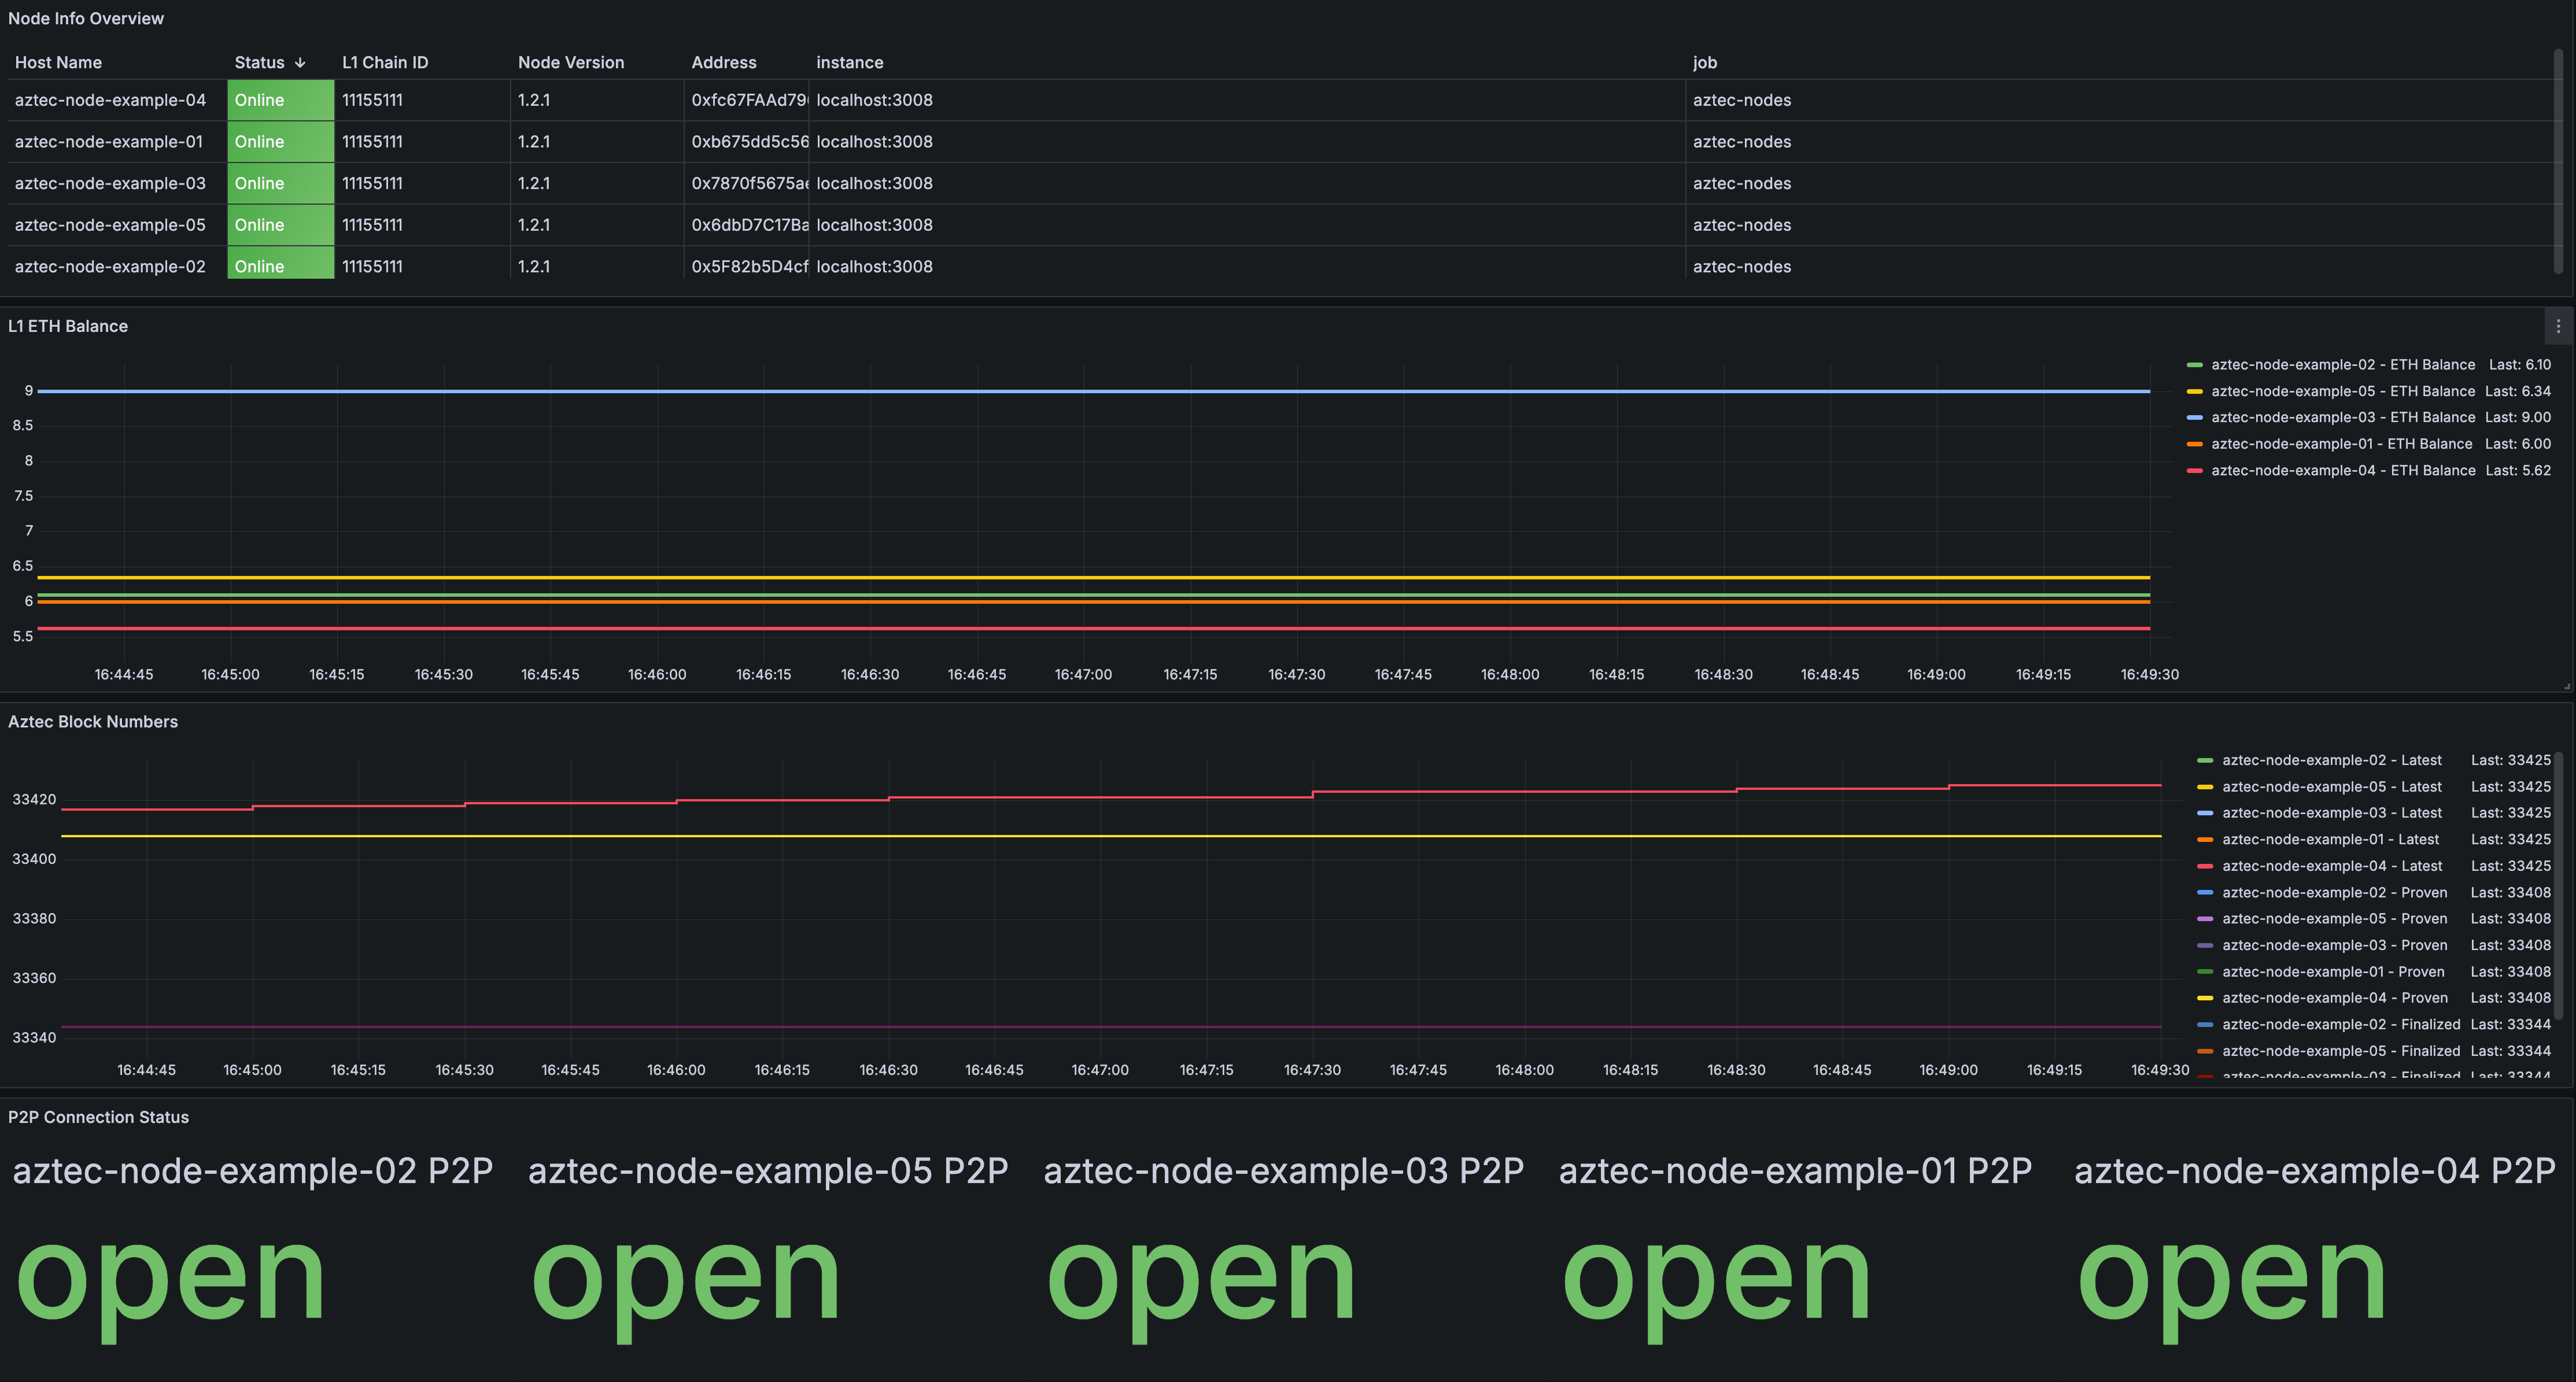
Task: Toggle aztec-node-example-03 Proven legend series
Action: (x=2335, y=945)
